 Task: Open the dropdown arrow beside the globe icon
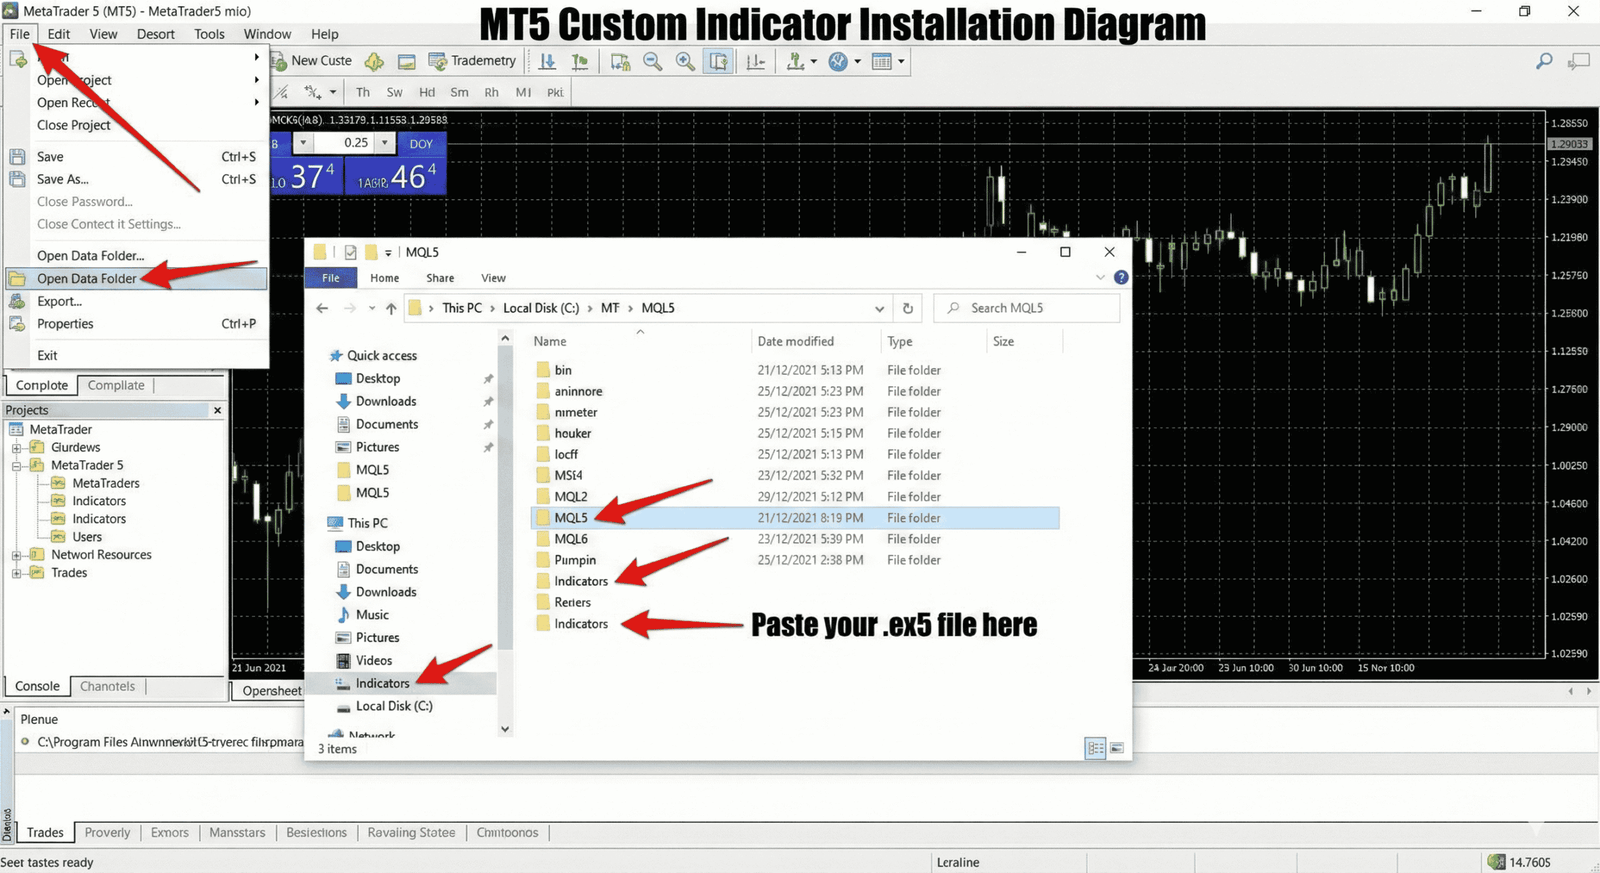pyautogui.click(x=857, y=62)
